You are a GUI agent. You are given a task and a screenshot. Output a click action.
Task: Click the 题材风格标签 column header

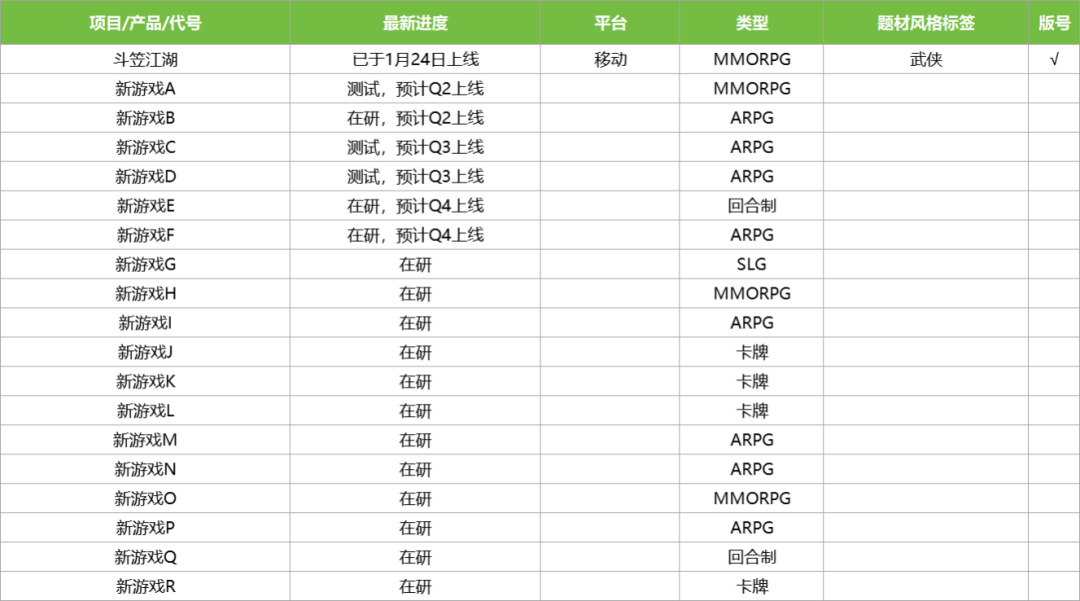926,23
